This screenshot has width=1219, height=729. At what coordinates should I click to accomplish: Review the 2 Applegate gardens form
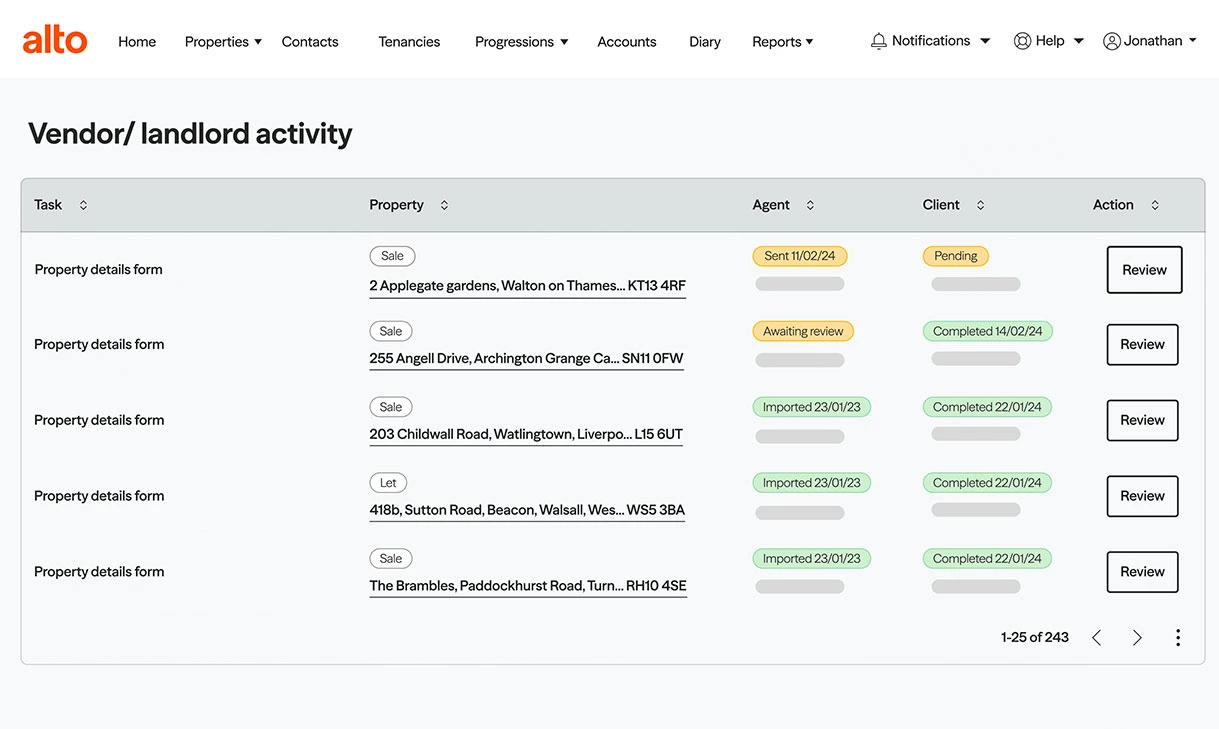point(1144,270)
